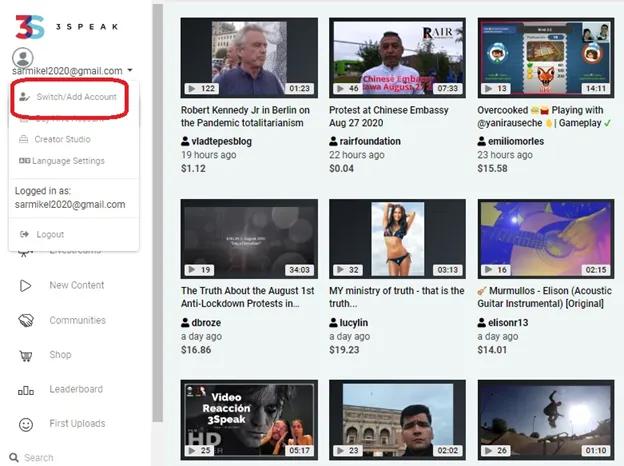Image resolution: width=624 pixels, height=466 pixels.
Task: Click the user icon beside dbroze
Action: (x=185, y=322)
